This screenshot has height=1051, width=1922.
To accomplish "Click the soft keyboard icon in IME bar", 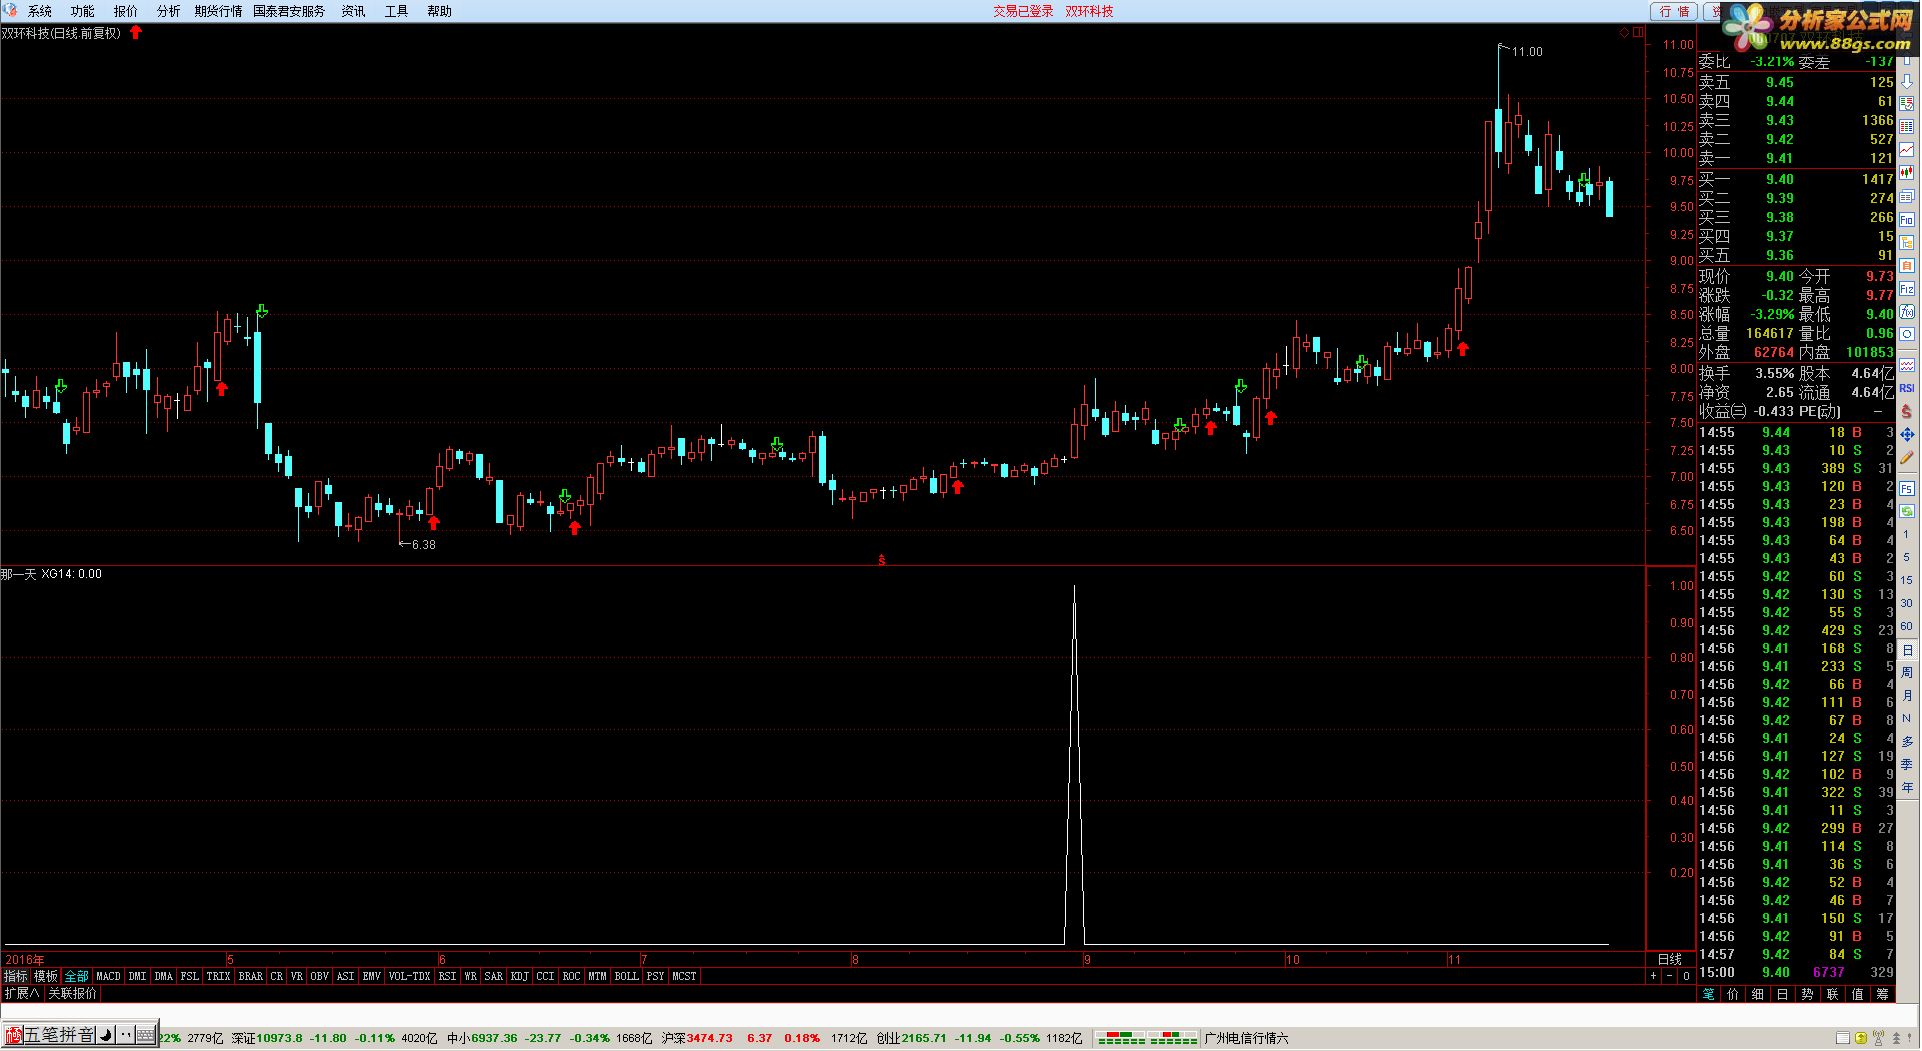I will tap(146, 1035).
